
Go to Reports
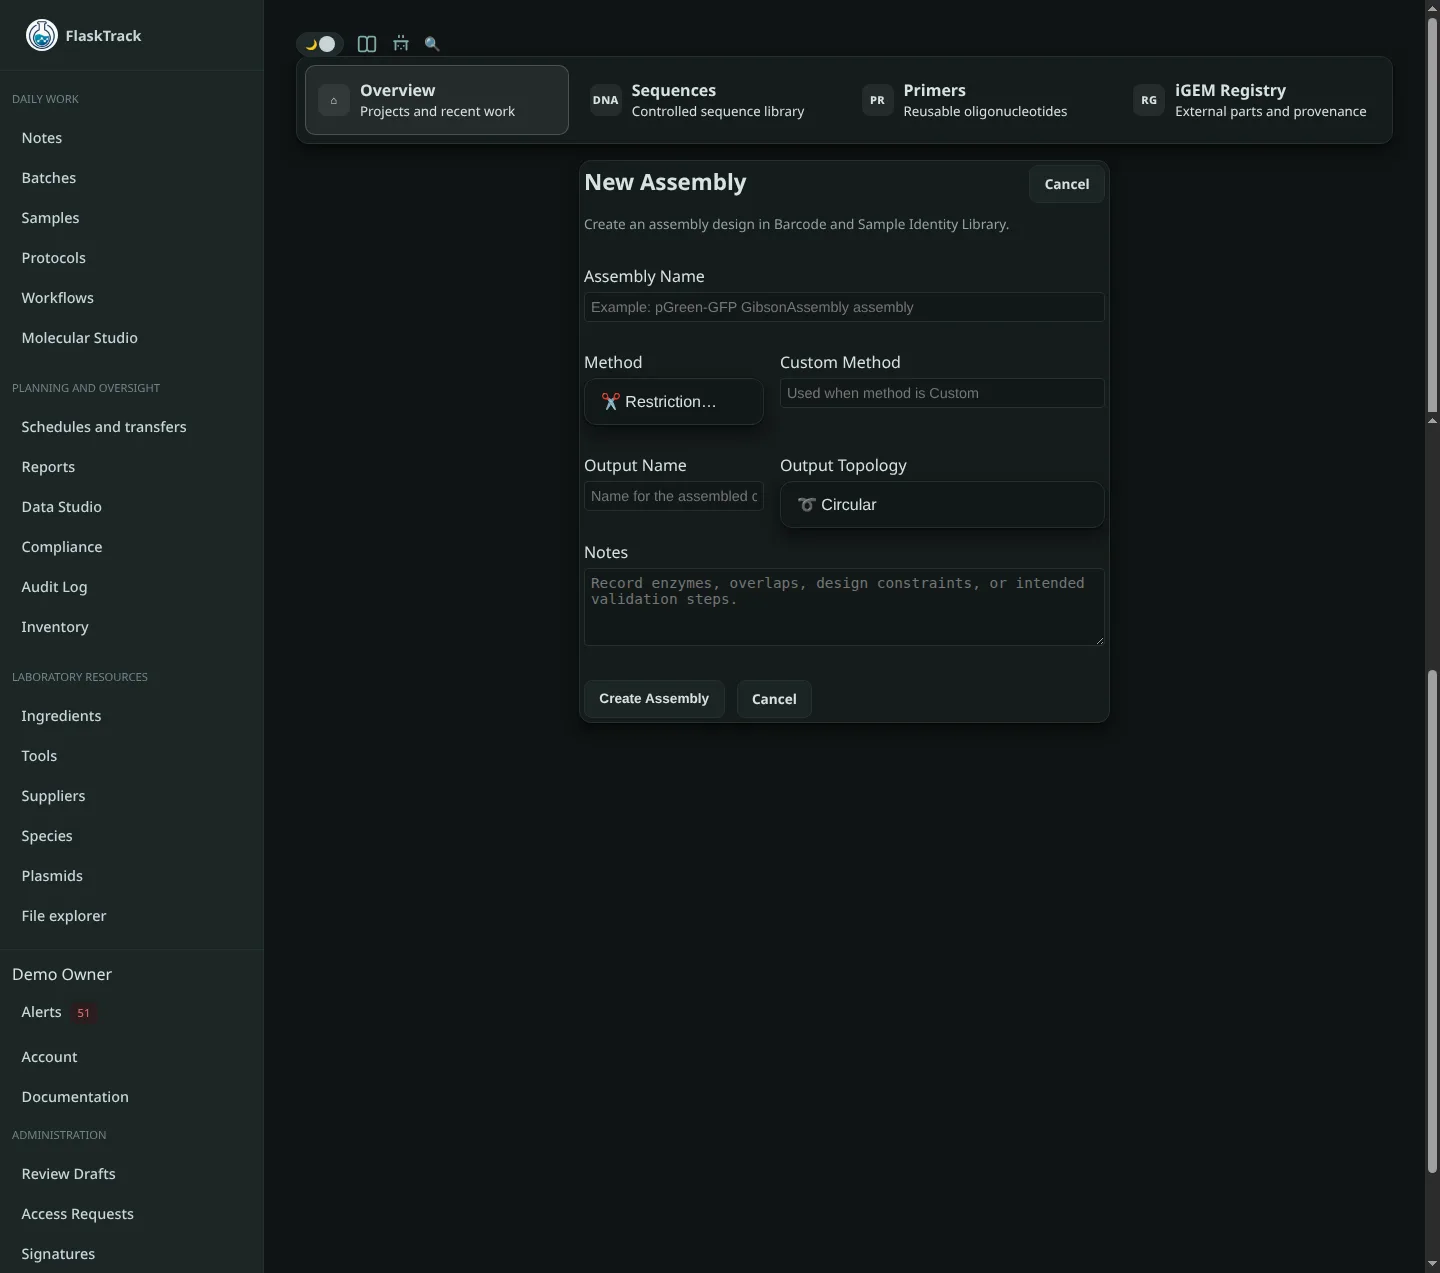pyautogui.click(x=48, y=467)
